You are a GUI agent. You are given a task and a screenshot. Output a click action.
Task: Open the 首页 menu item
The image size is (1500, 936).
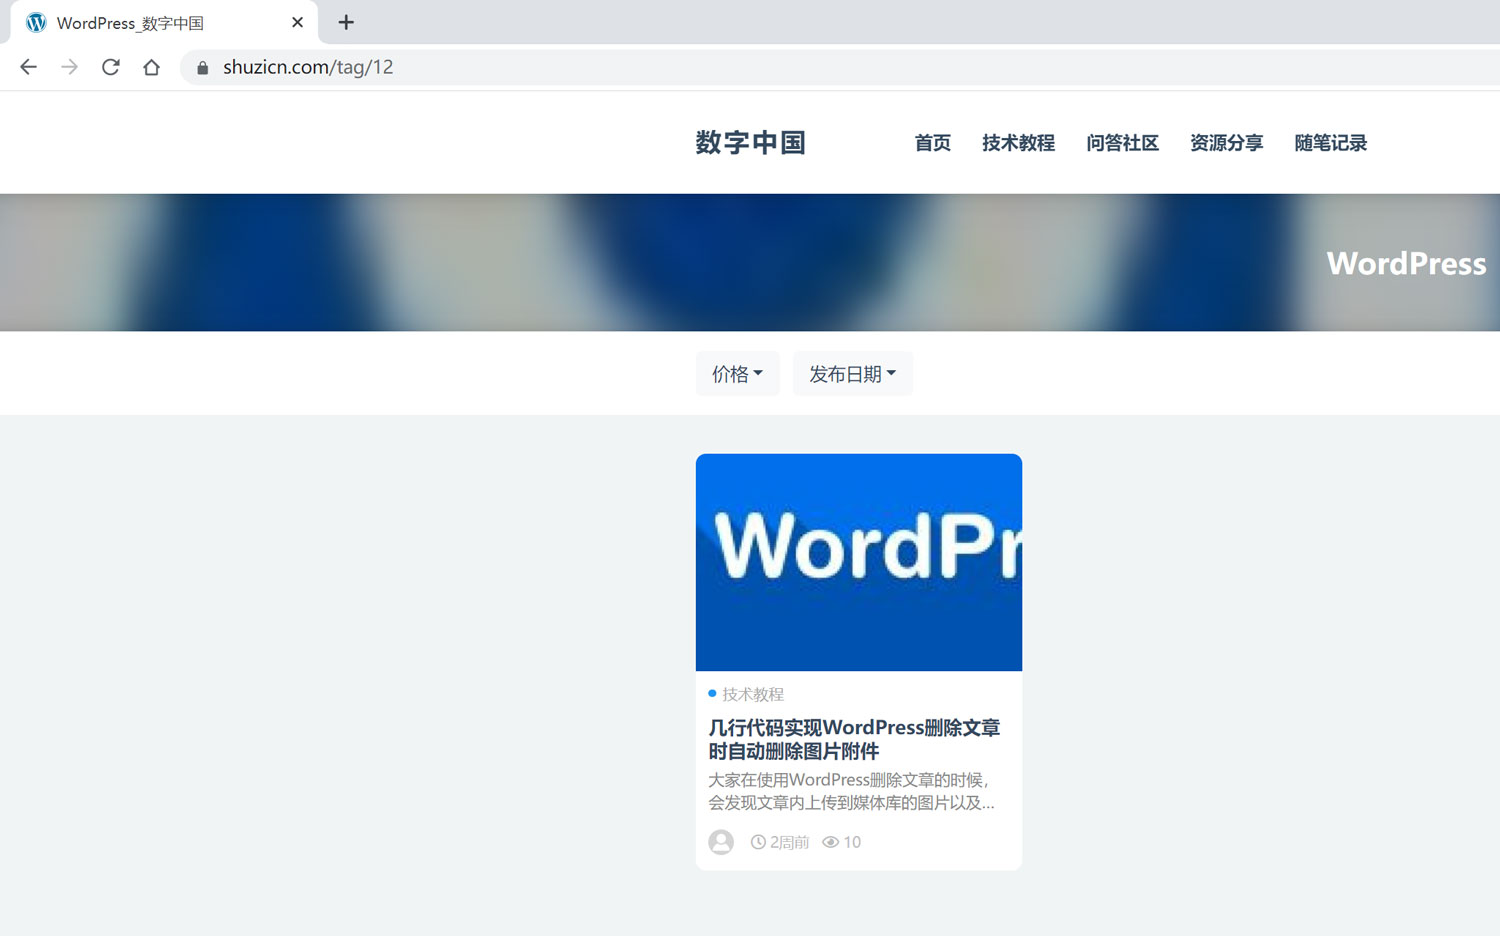click(x=932, y=143)
